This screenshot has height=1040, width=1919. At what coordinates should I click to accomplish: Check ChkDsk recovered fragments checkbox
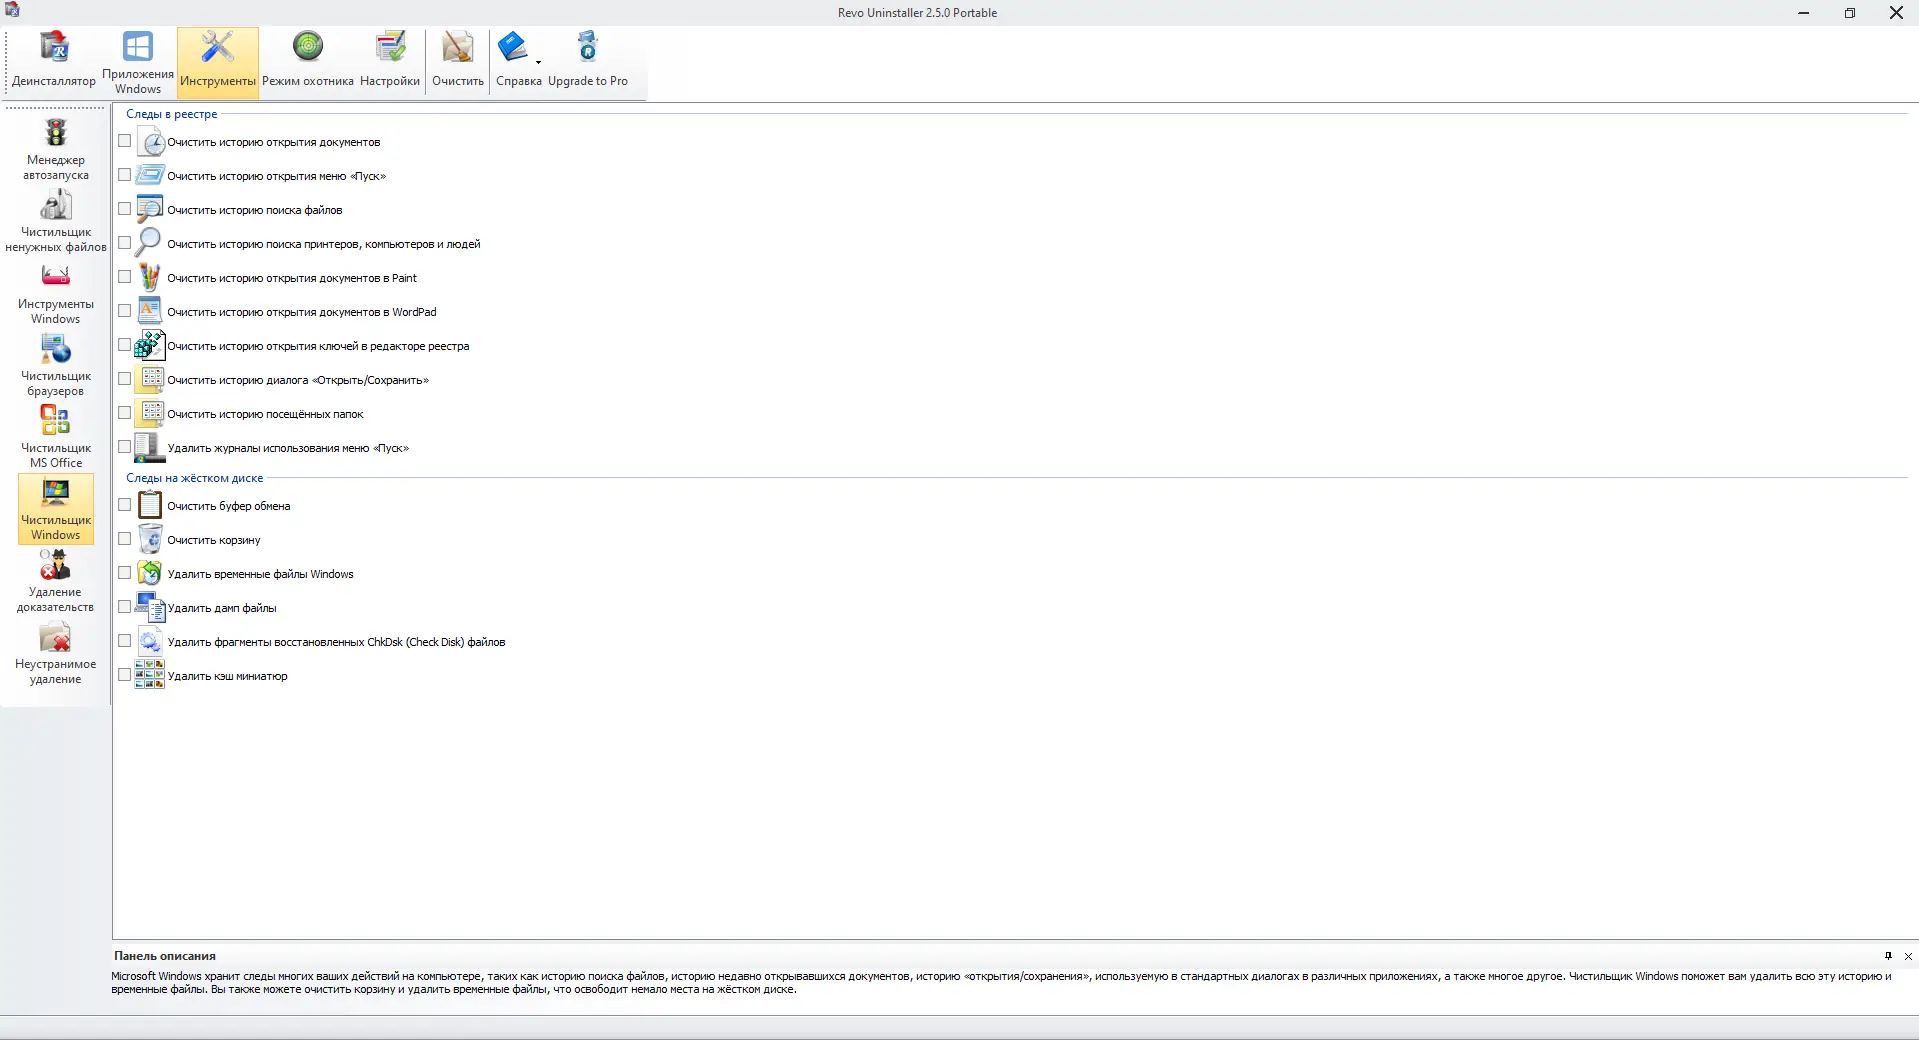pos(125,641)
